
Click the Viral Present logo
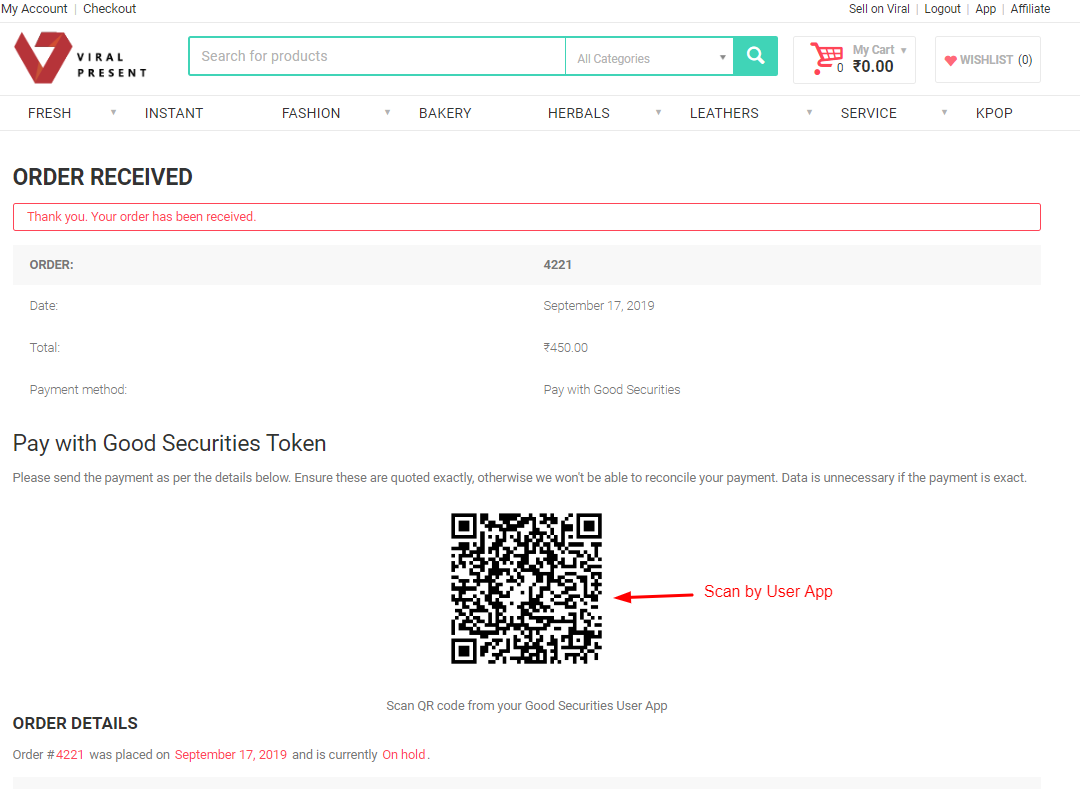(81, 58)
